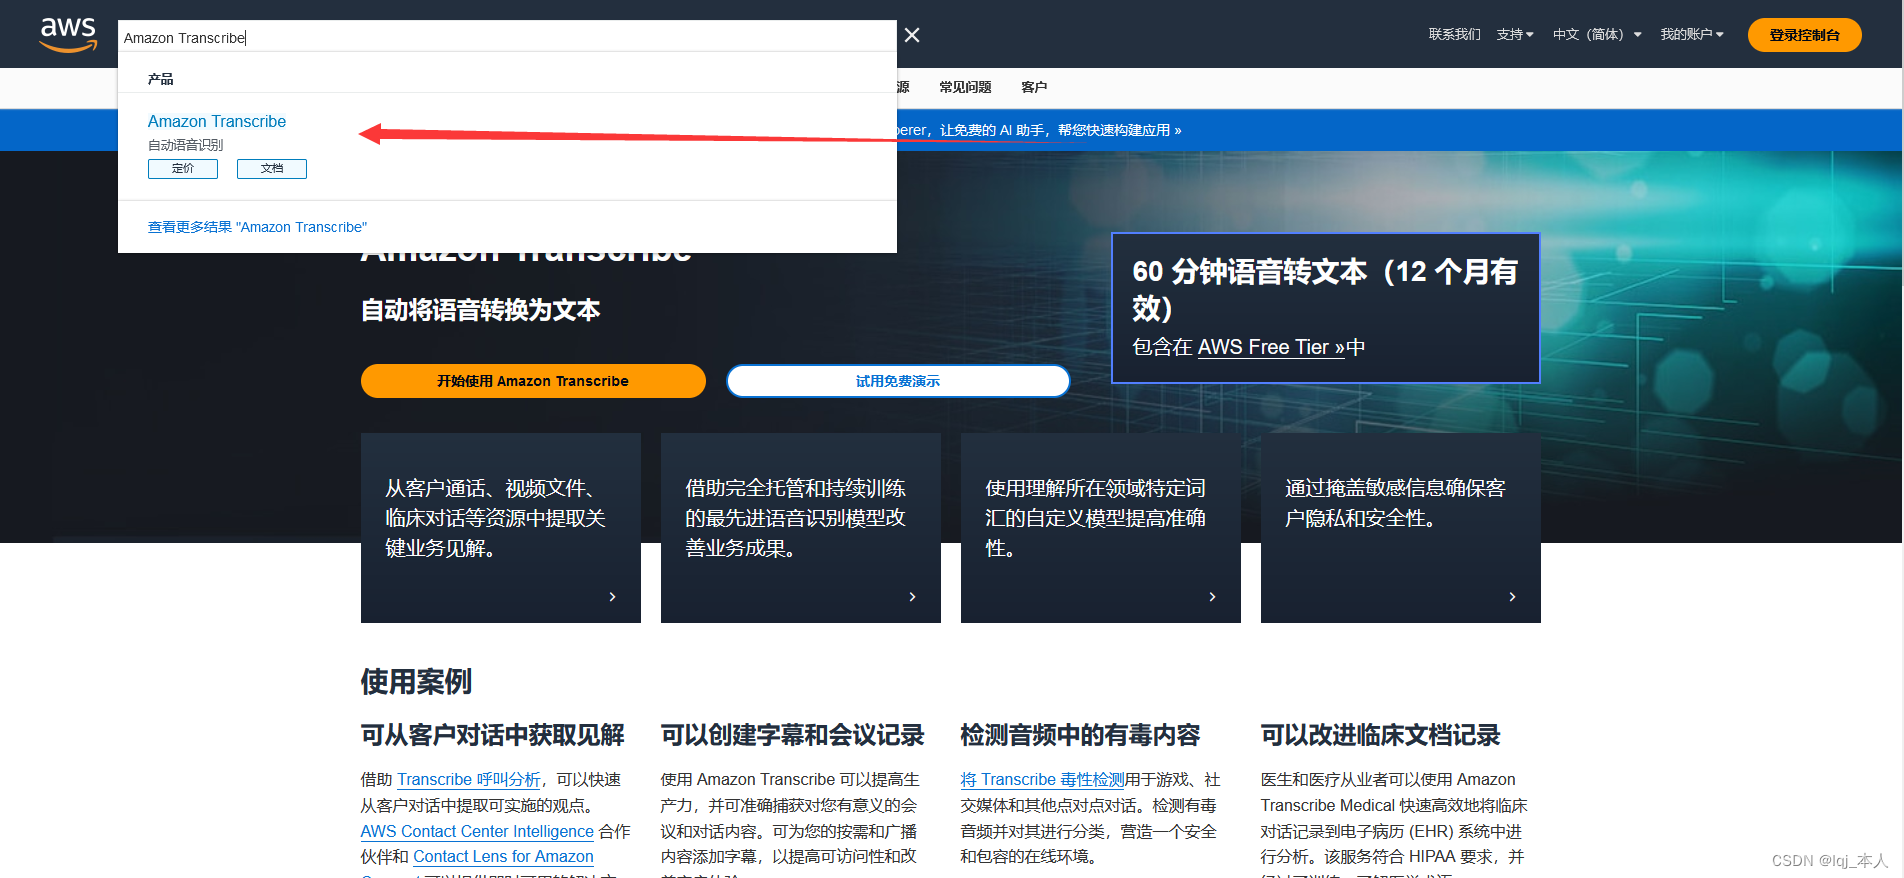
Task: Click 产品 label in search dropdown
Action: coord(160,79)
